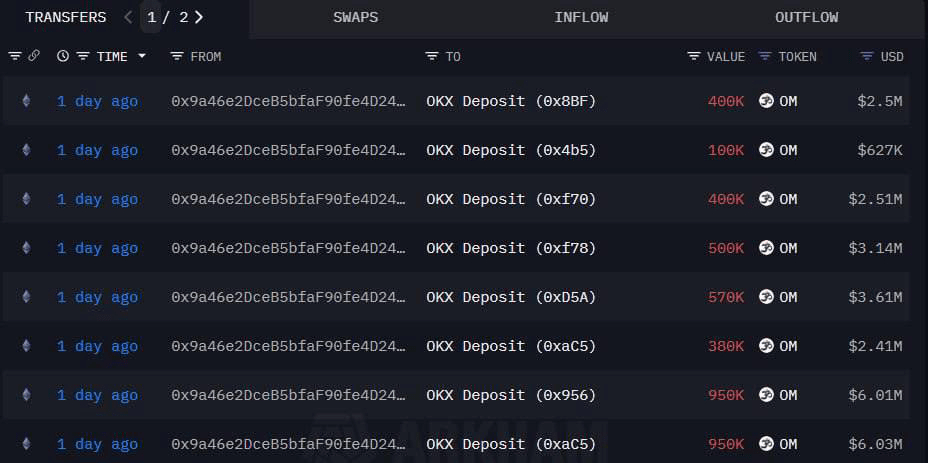928x463 pixels.
Task: Click the link icon in the header
Action: click(34, 56)
